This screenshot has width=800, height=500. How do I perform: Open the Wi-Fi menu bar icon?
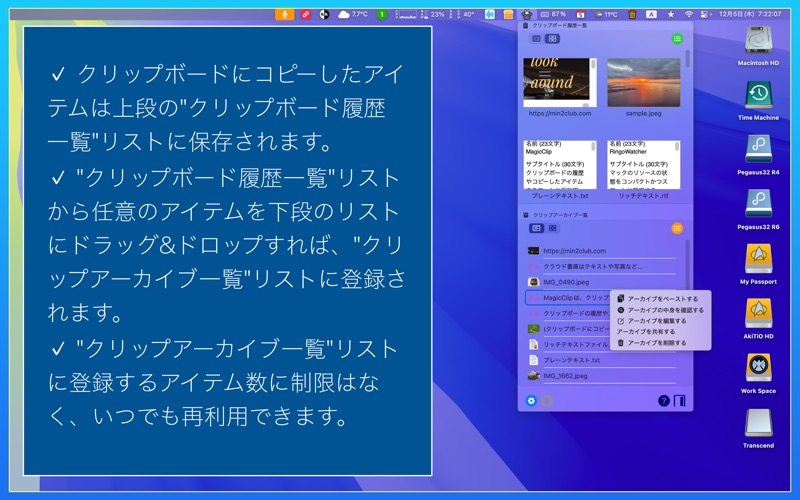coord(689,14)
